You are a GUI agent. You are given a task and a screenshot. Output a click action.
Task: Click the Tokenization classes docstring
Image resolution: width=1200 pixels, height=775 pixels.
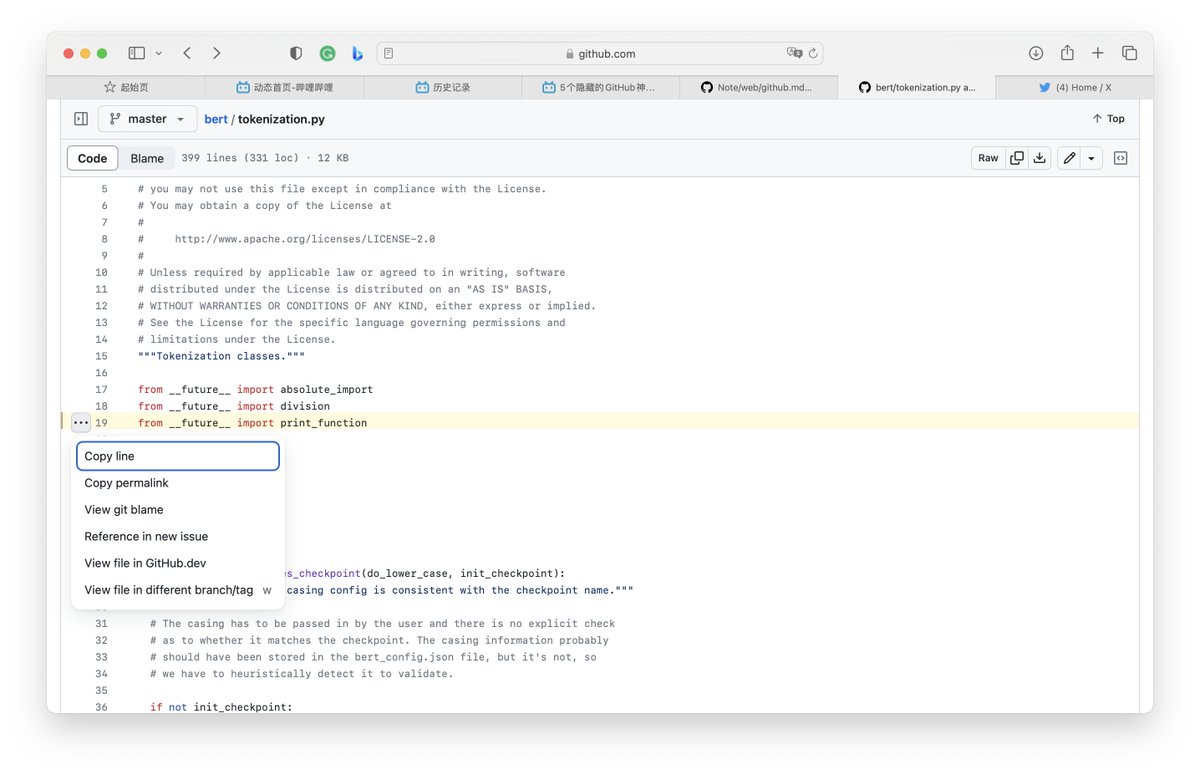[x=222, y=356]
